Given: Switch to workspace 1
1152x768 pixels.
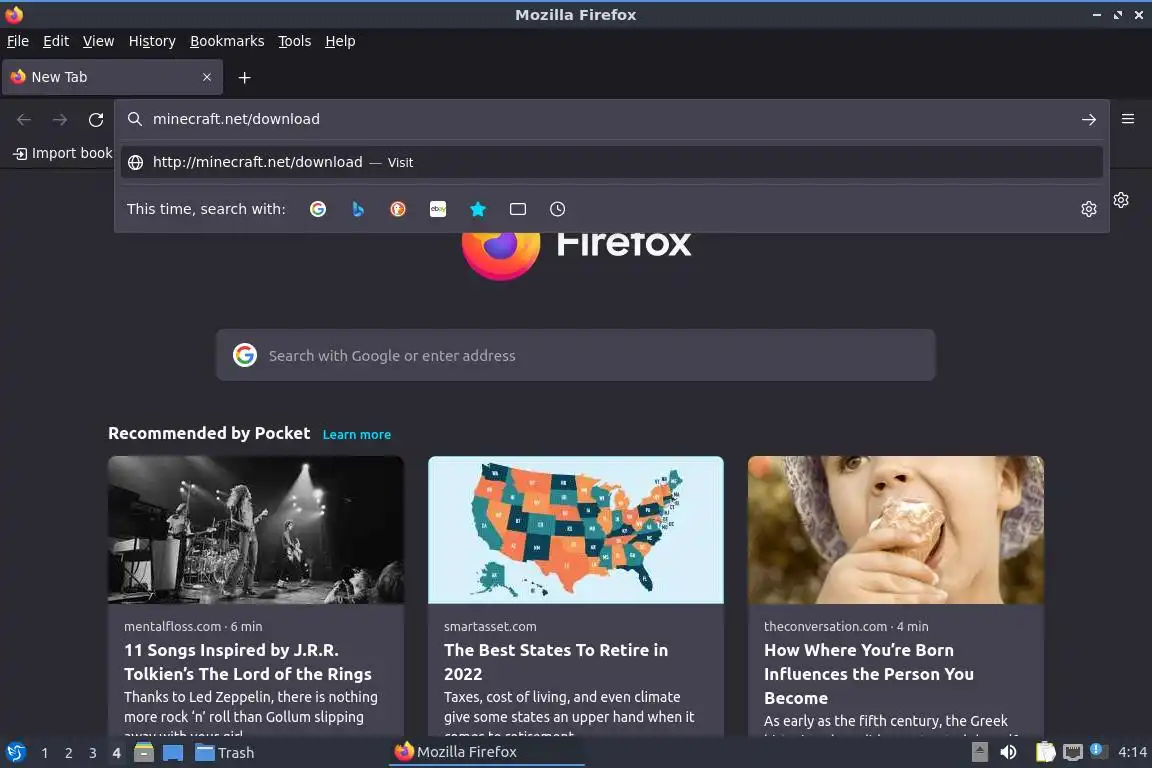Looking at the screenshot, I should click(45, 753).
